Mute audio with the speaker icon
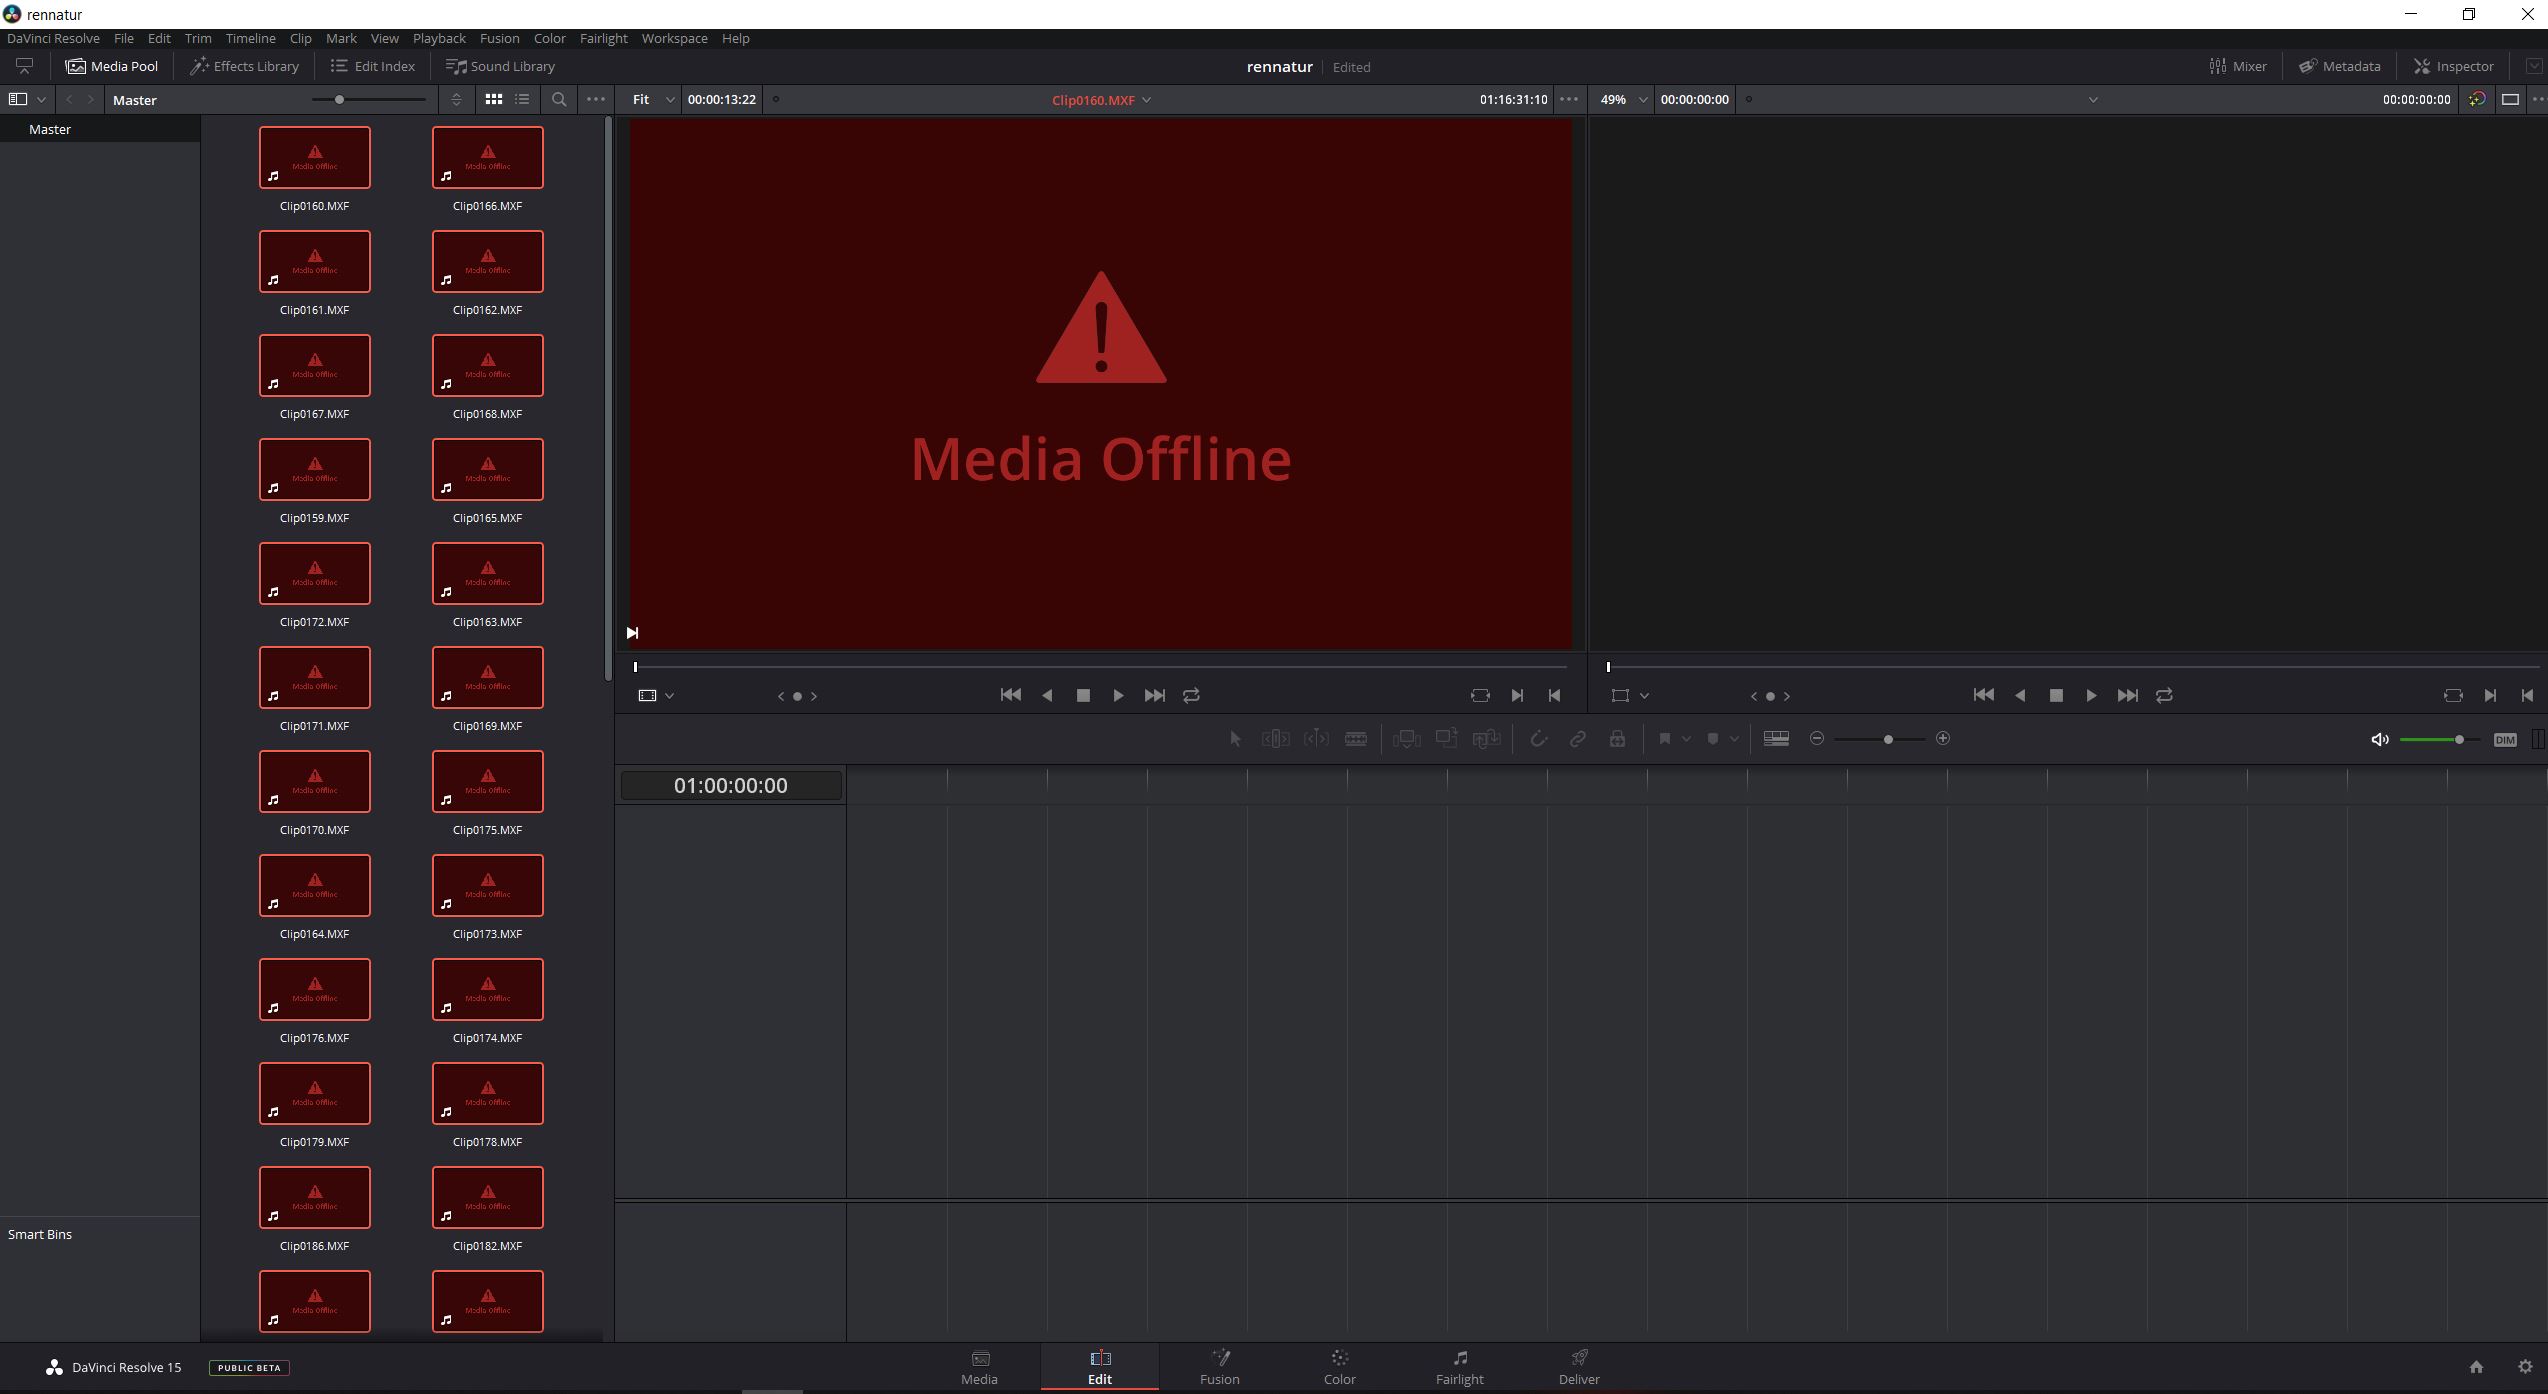The image size is (2548, 1394). pos(2380,740)
